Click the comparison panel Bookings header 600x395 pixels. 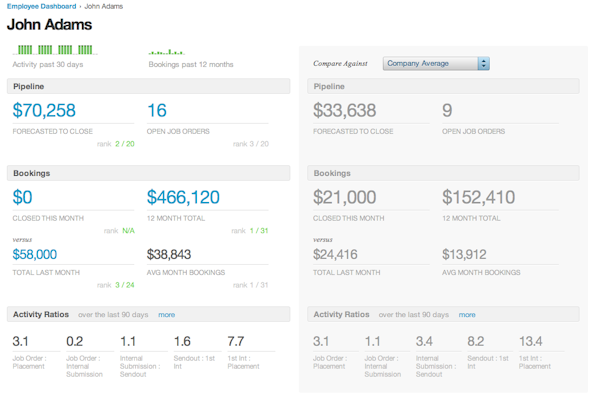[x=443, y=173]
